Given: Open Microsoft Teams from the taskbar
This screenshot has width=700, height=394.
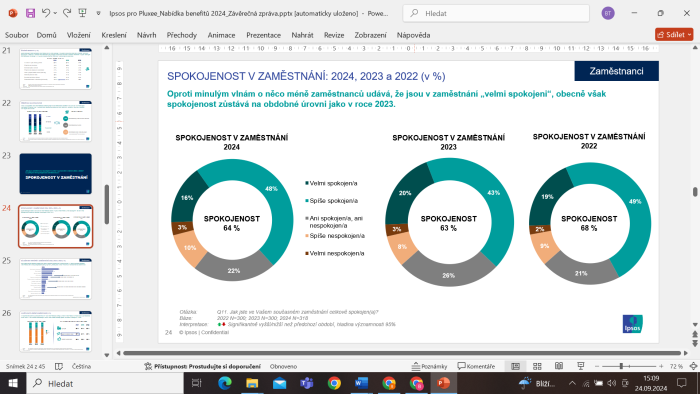Looking at the screenshot, I should (x=306, y=383).
